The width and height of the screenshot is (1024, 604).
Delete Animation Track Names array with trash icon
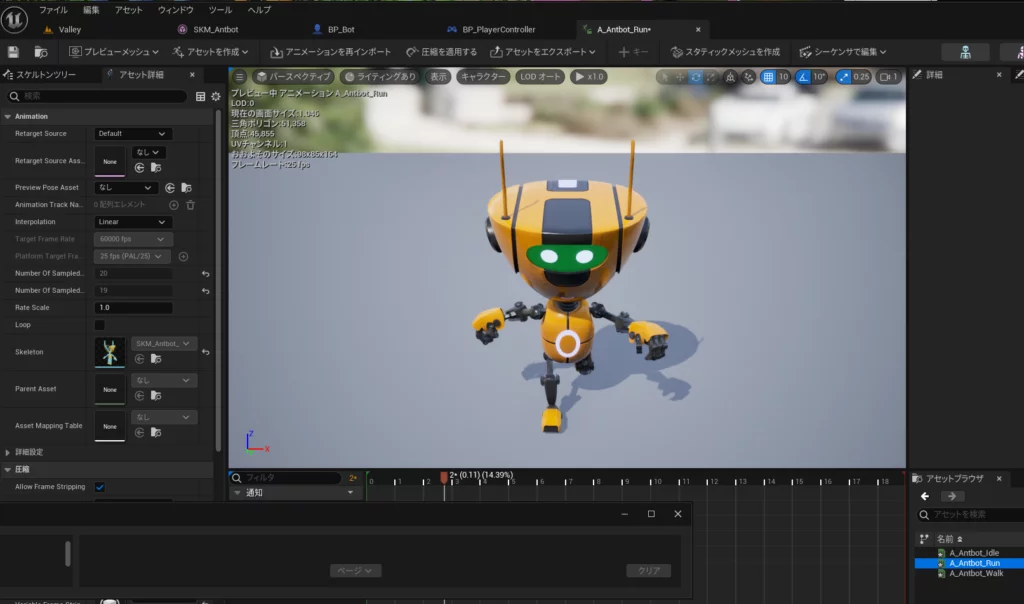click(190, 205)
